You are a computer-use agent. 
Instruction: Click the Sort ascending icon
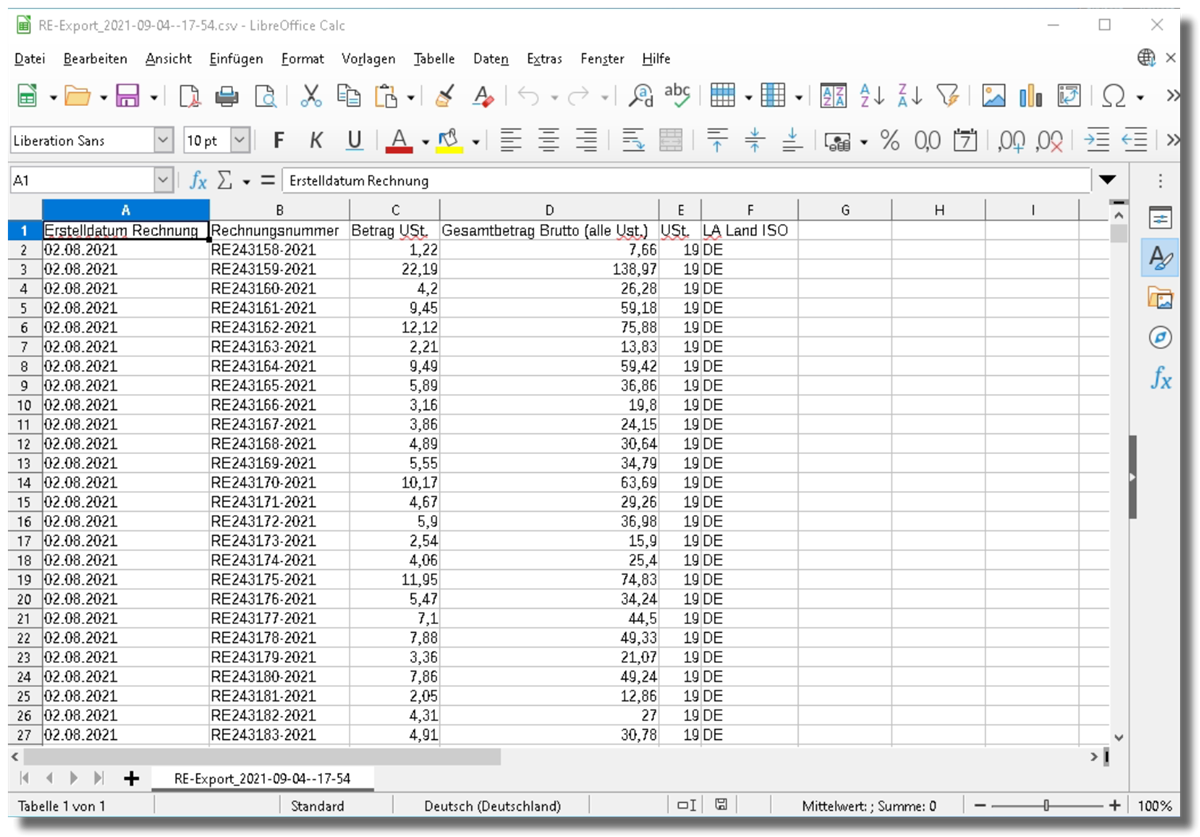coord(872,96)
